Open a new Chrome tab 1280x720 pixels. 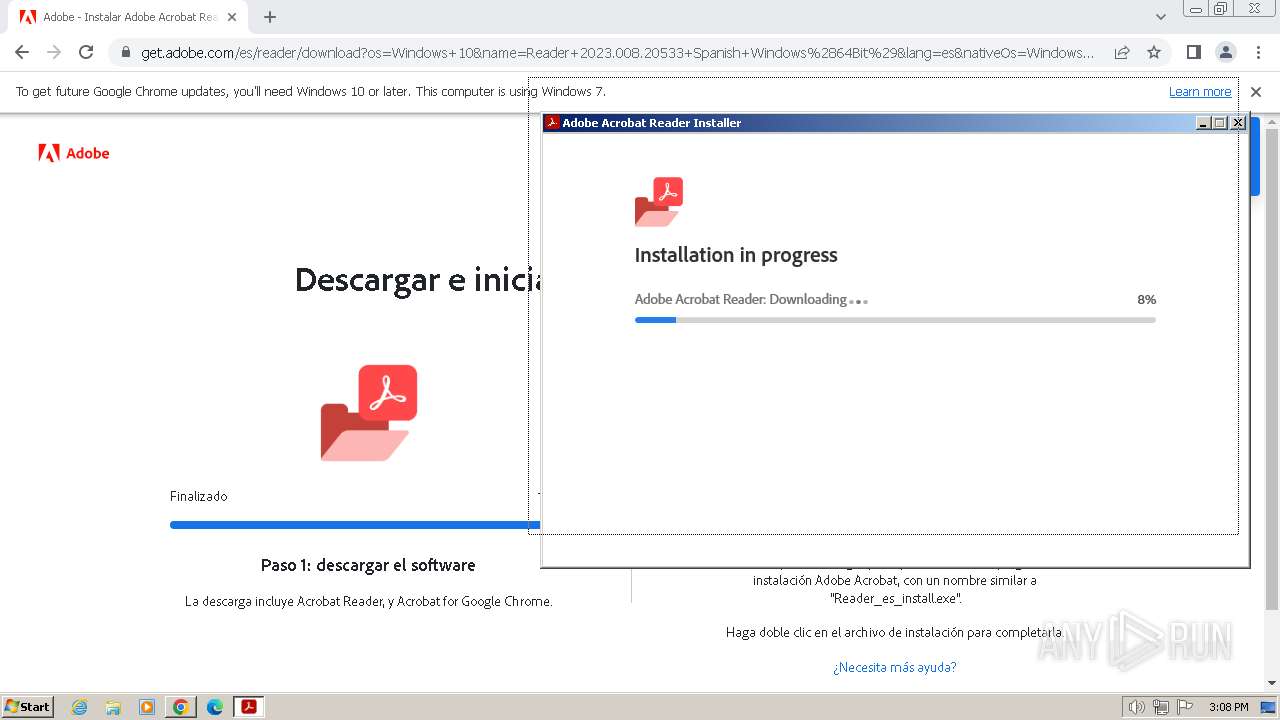pos(270,17)
